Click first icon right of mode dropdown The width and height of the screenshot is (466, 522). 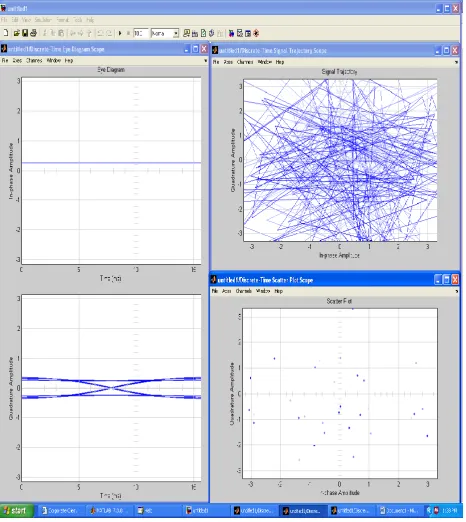pos(186,33)
